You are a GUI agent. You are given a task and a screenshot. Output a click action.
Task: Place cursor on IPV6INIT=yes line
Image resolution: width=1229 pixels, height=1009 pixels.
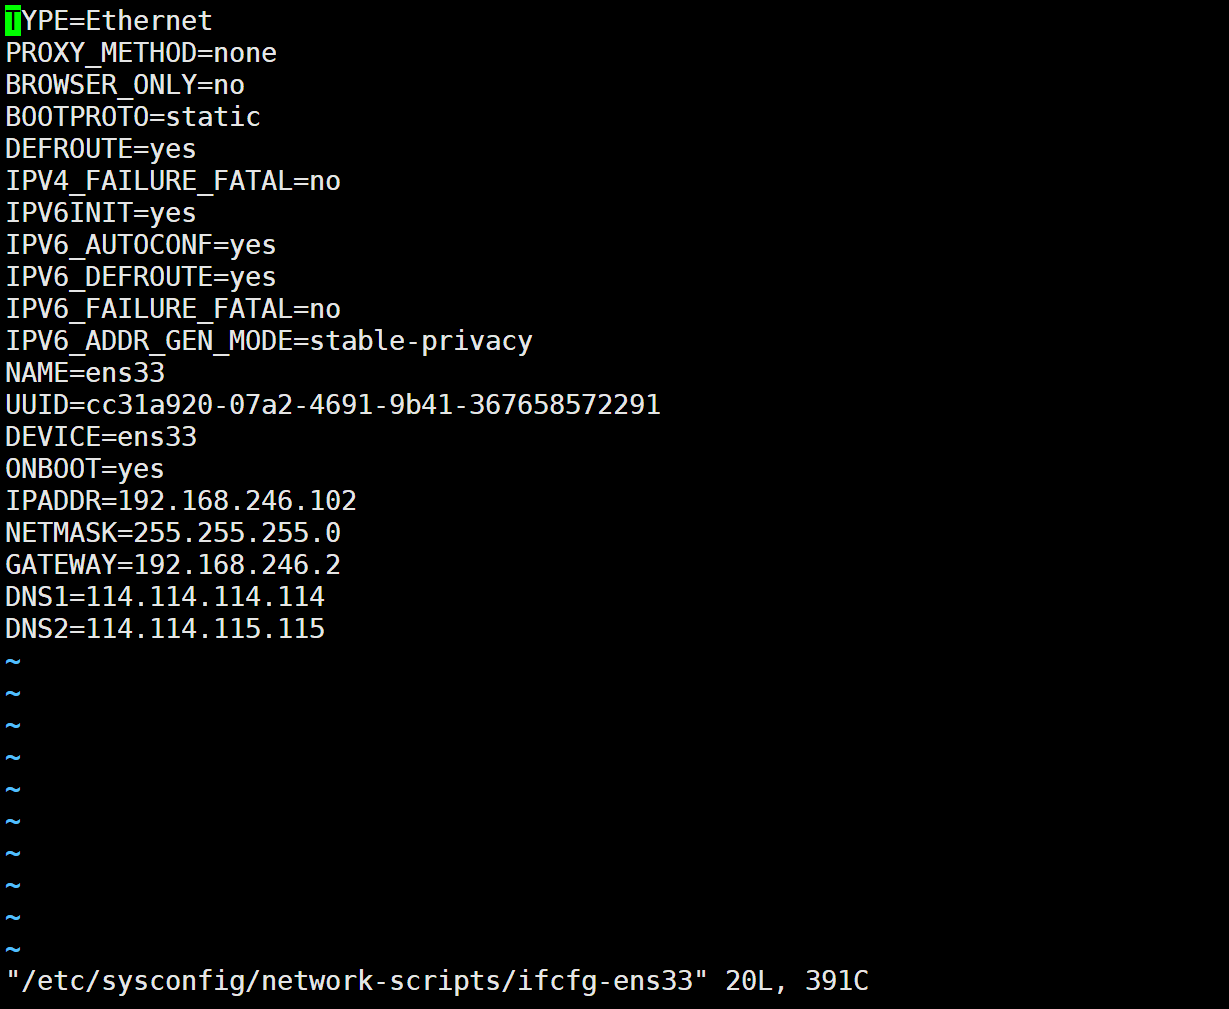[x=101, y=213]
